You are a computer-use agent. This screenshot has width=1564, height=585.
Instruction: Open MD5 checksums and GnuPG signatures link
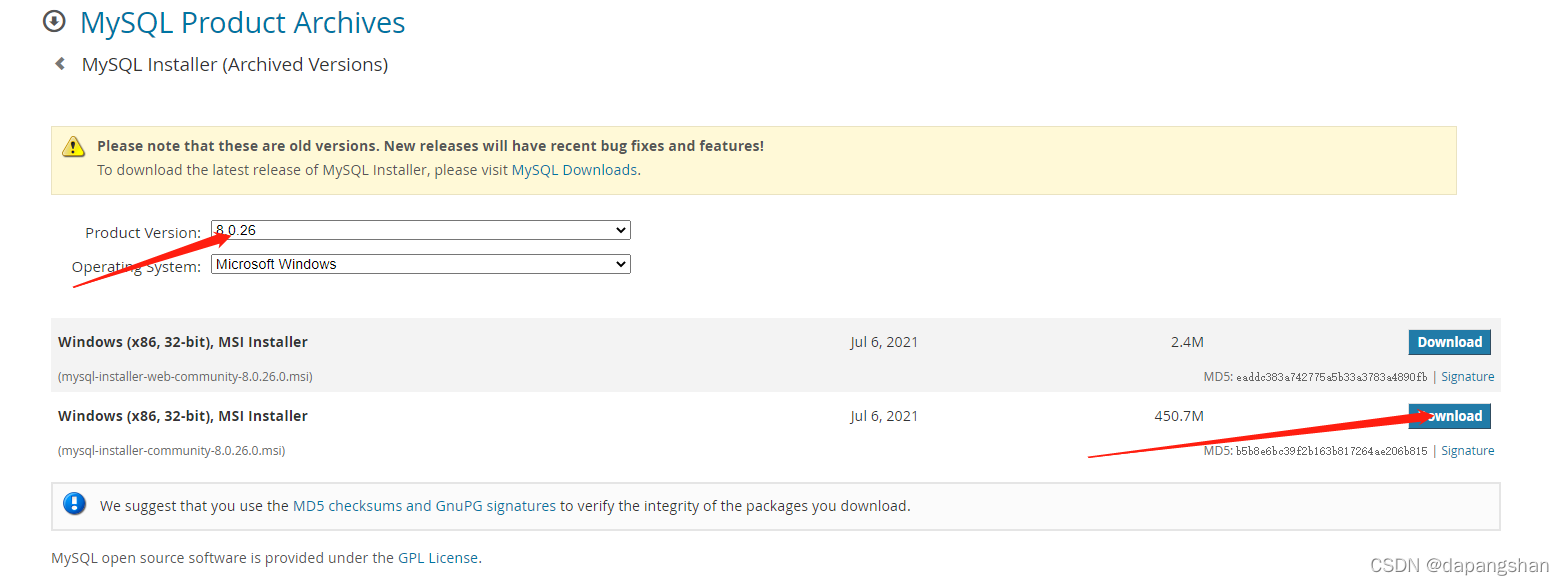[424, 506]
